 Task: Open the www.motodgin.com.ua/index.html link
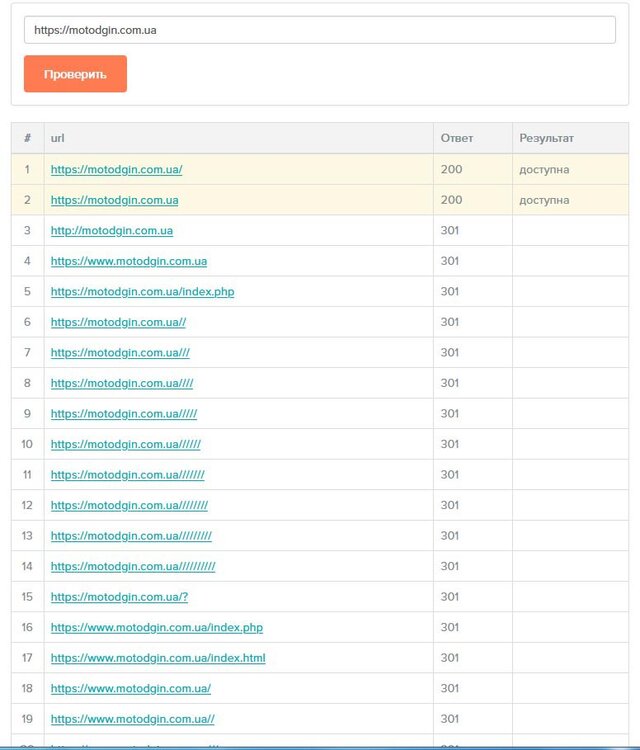coord(158,658)
